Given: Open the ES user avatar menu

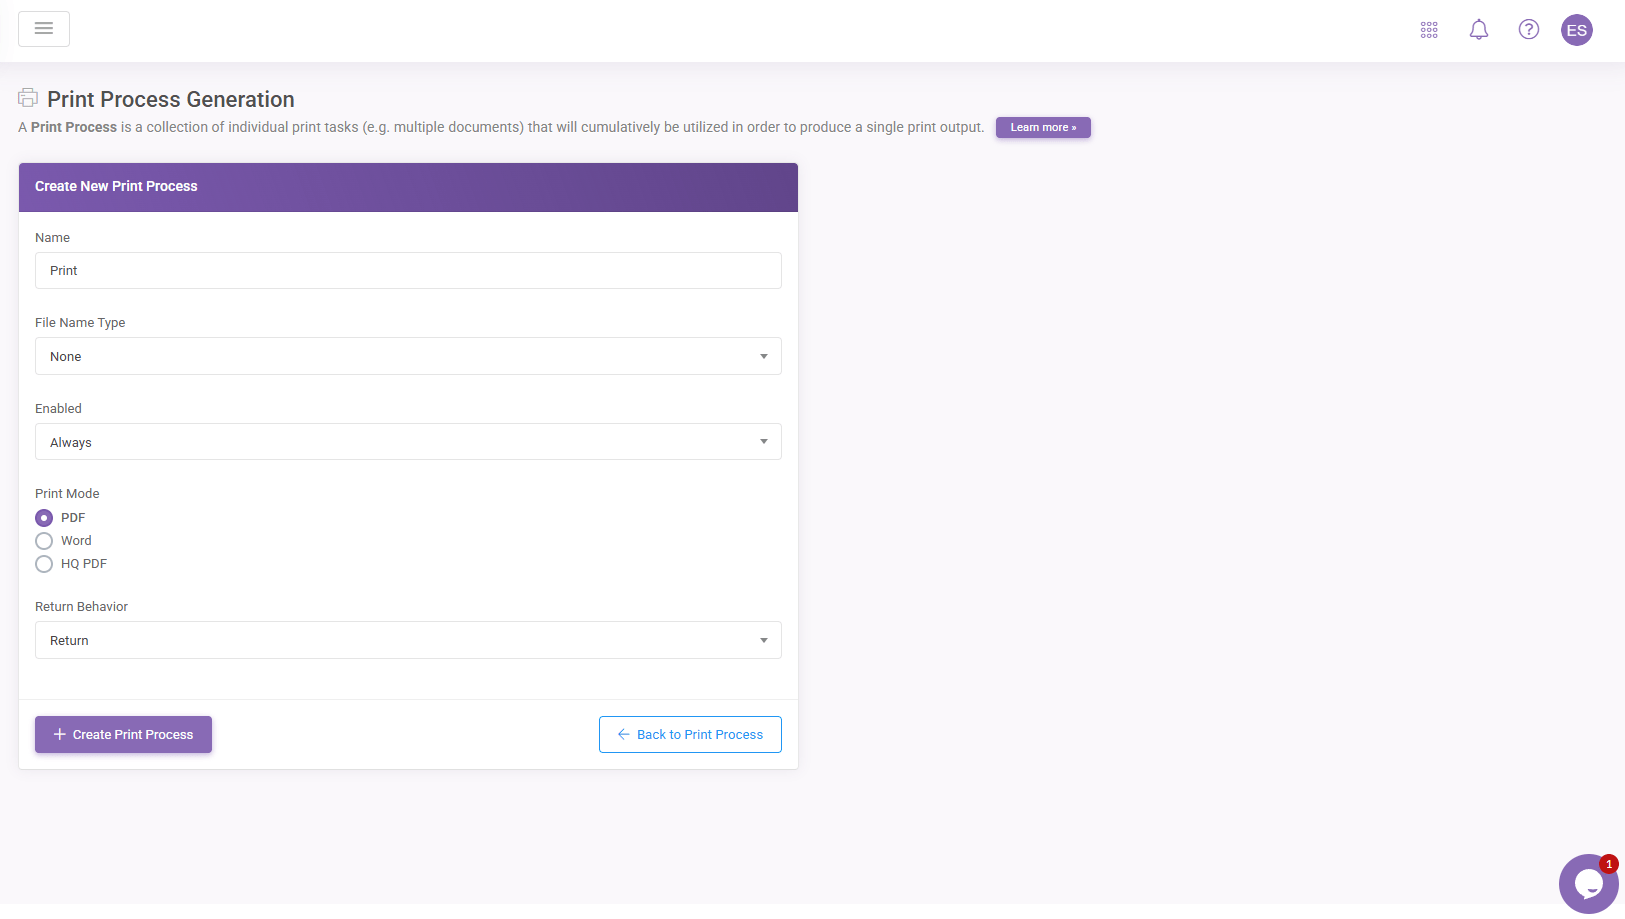Looking at the screenshot, I should pos(1576,30).
